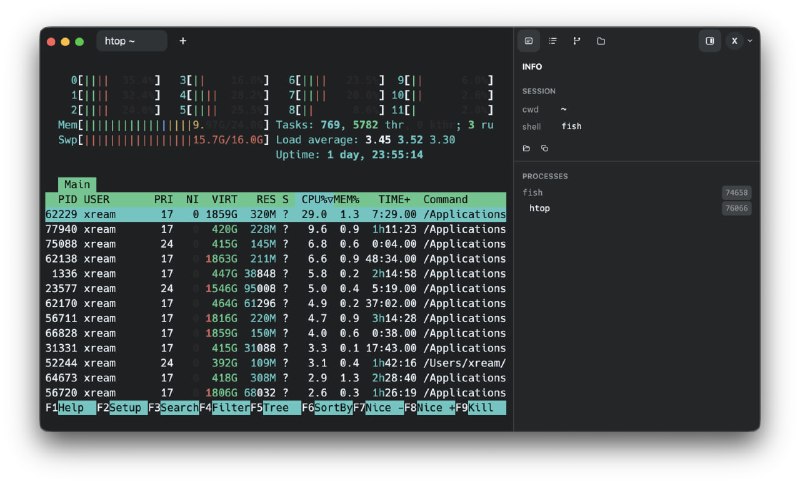Select process row with PID 56720

click(x=276, y=393)
